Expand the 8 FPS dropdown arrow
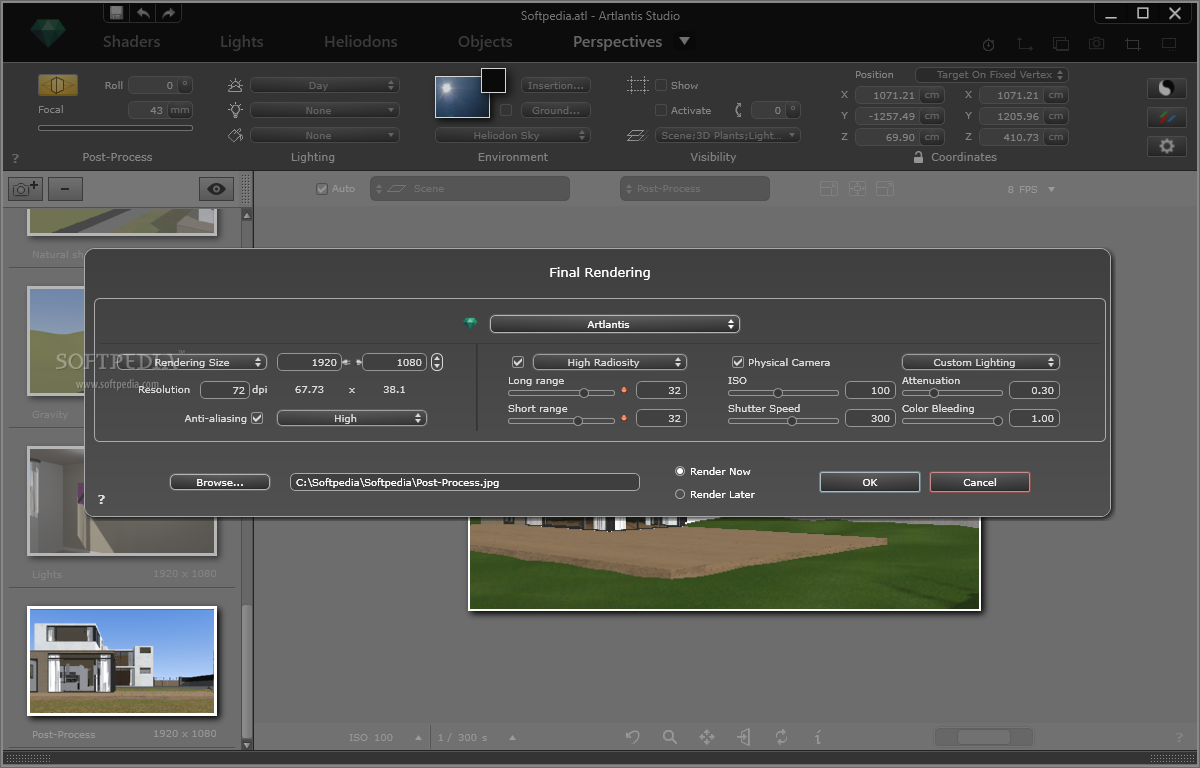 (1051, 189)
